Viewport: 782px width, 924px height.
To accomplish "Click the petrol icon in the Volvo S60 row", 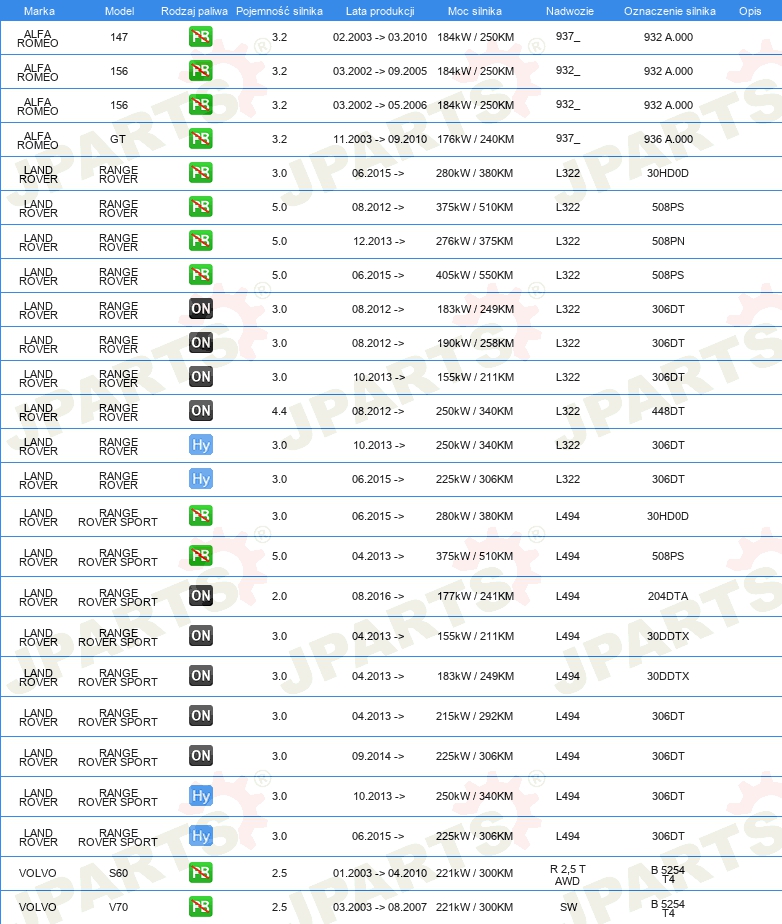I will (x=200, y=873).
